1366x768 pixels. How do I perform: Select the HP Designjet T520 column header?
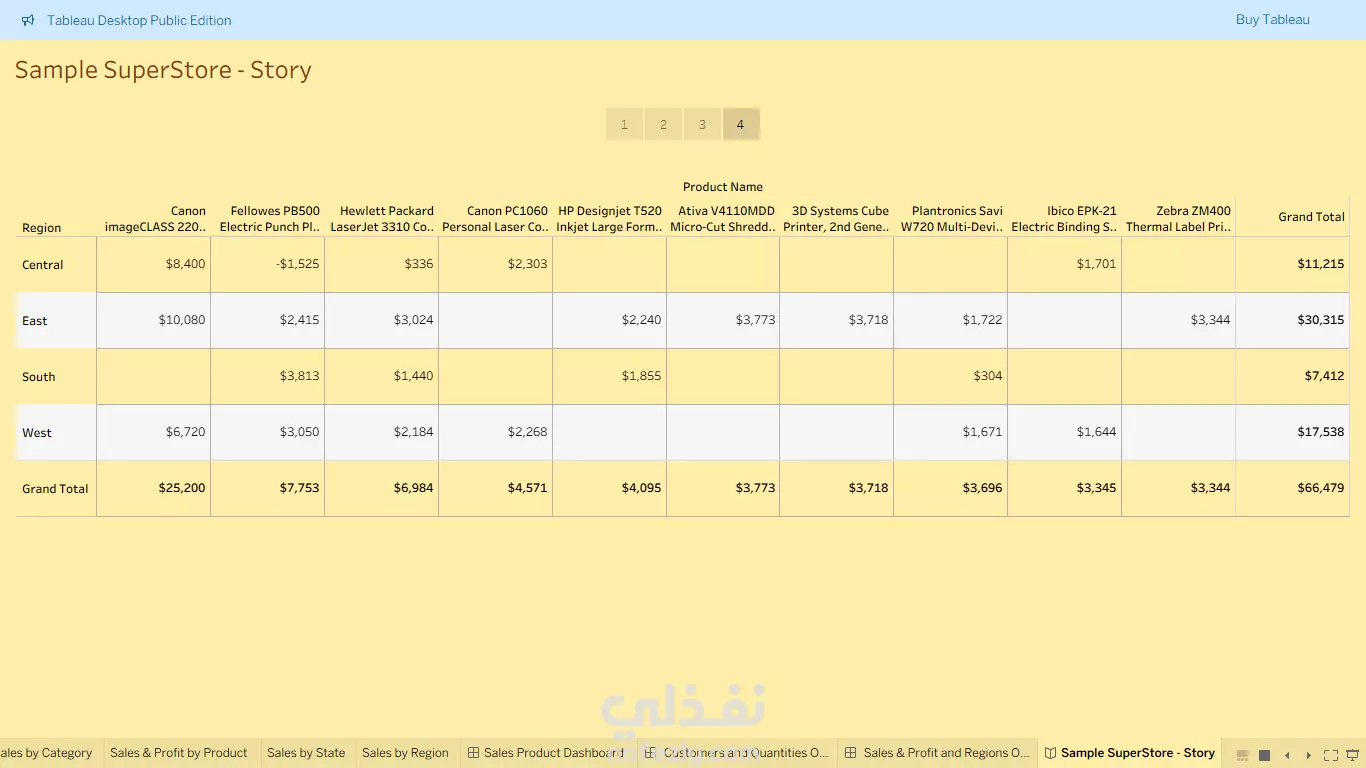tap(610, 219)
